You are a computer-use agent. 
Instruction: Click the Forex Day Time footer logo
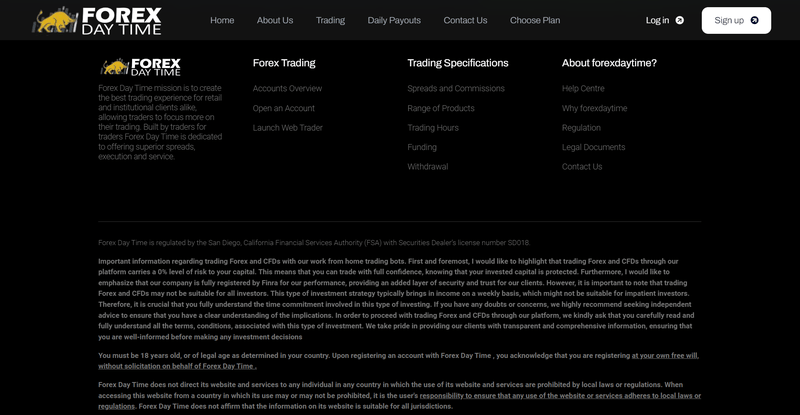(x=141, y=67)
